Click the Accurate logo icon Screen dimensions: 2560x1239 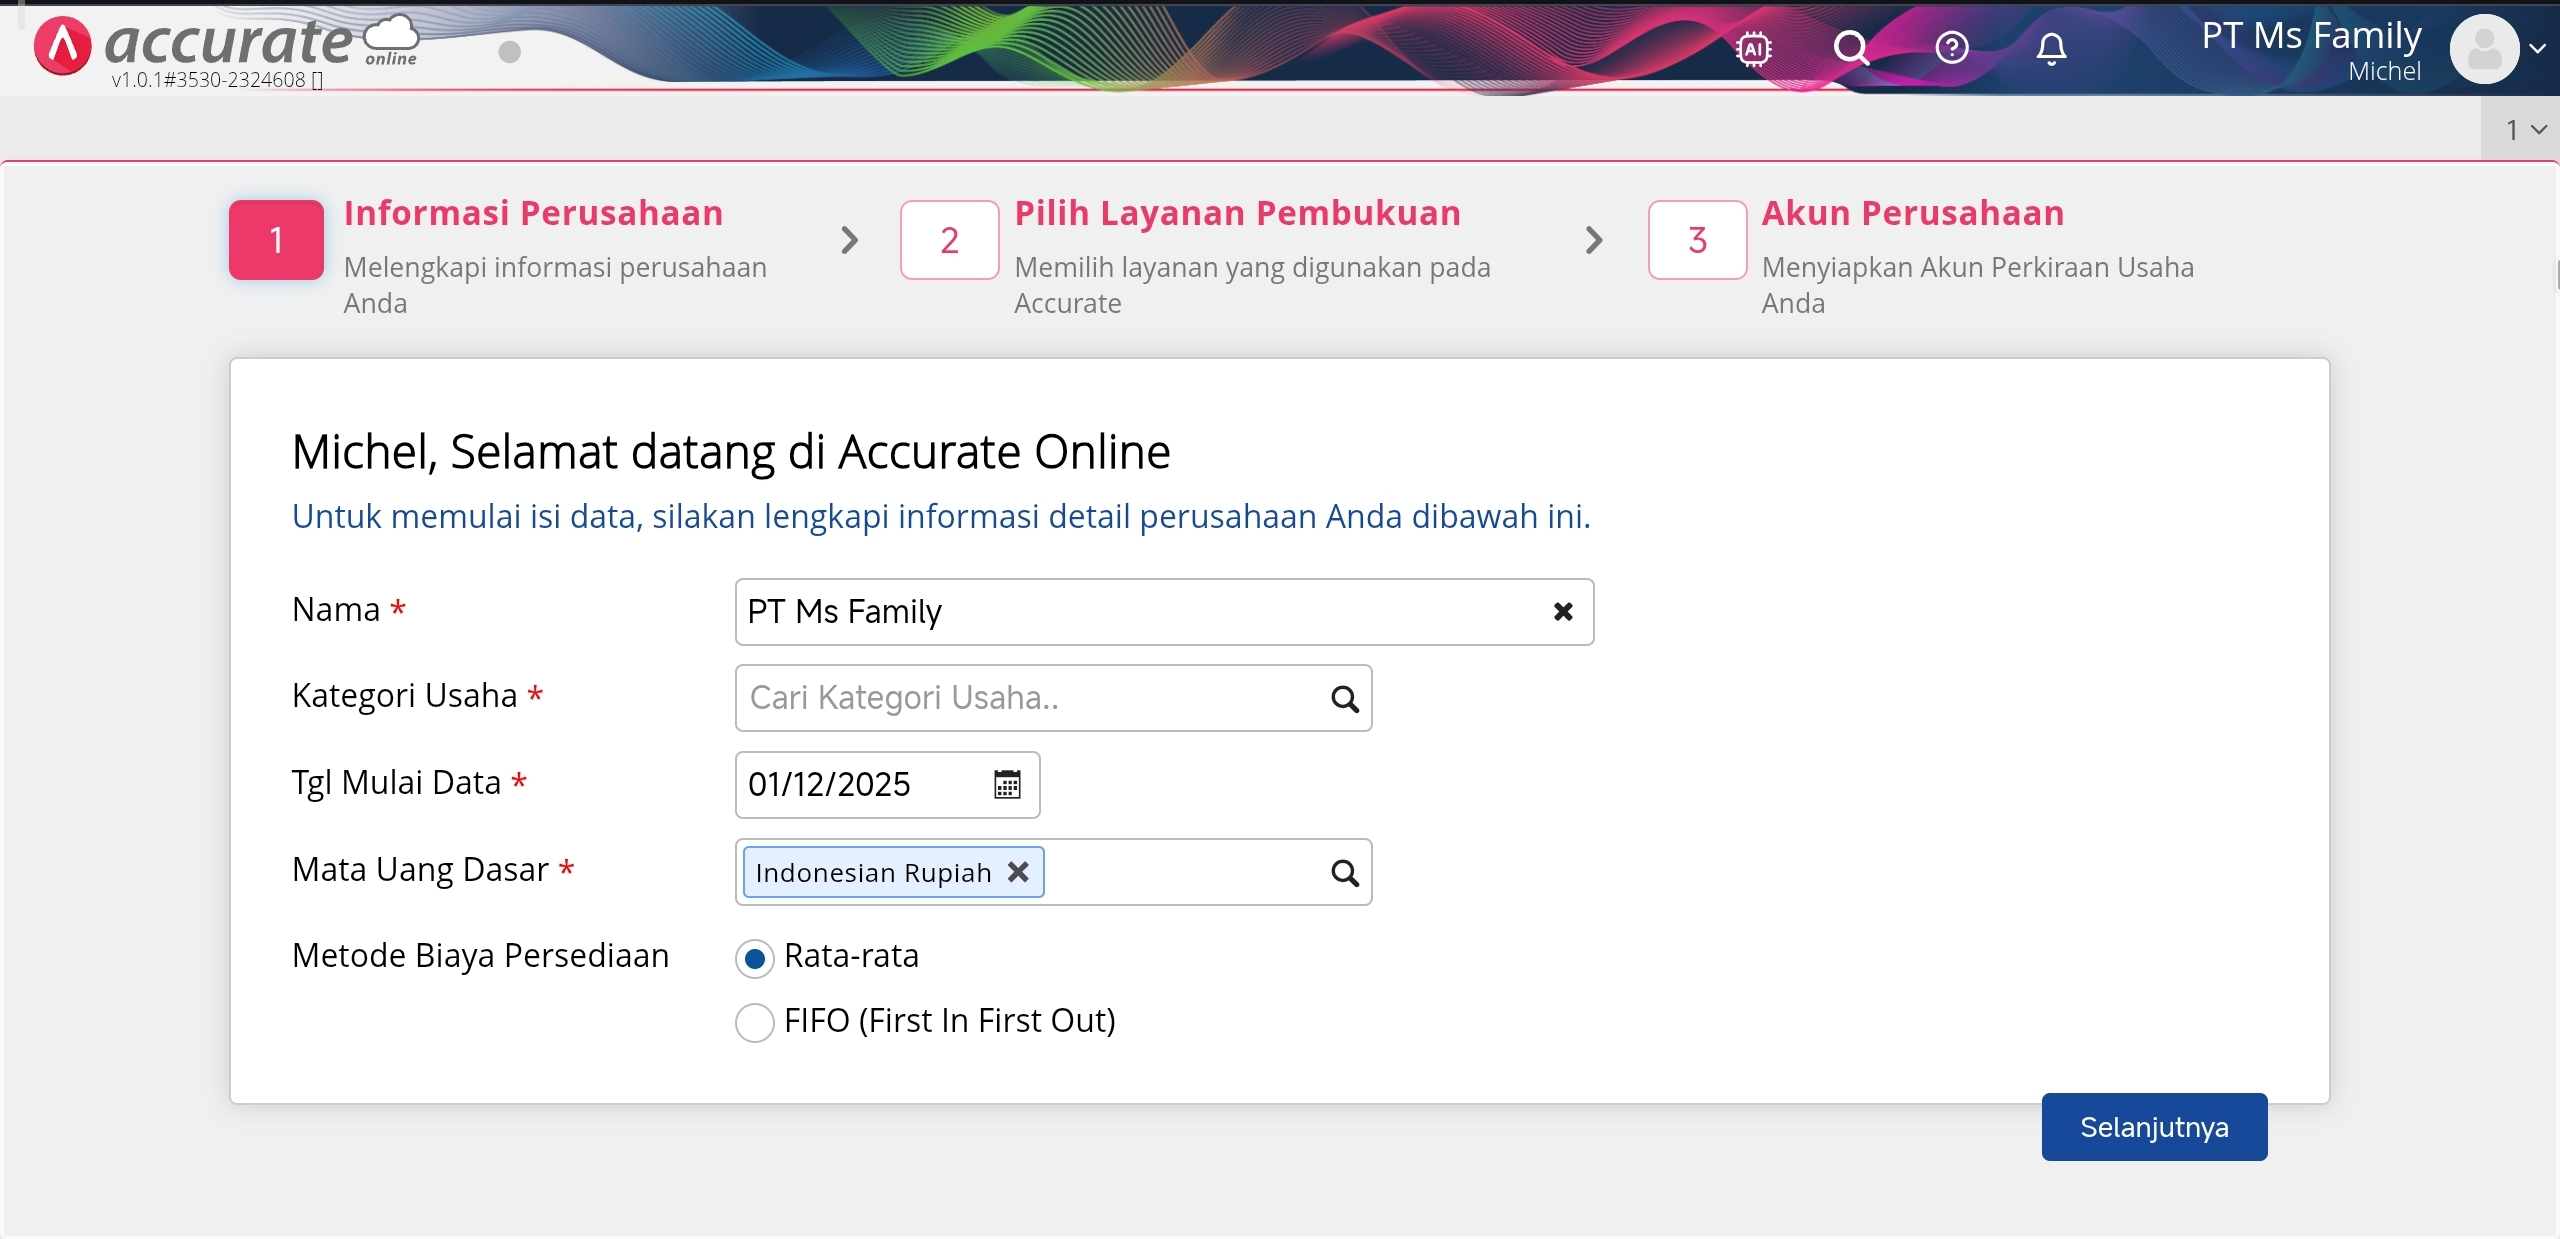pos(62,46)
